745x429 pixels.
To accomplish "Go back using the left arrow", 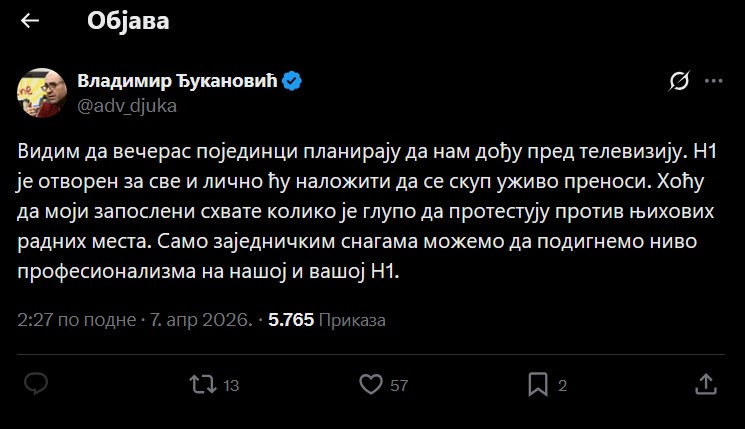I will 30,20.
